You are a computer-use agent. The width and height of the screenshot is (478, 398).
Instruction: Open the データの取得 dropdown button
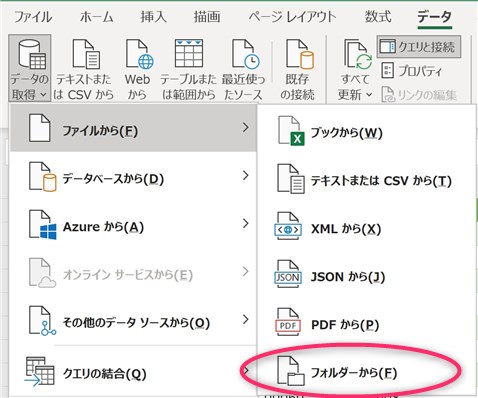(29, 68)
